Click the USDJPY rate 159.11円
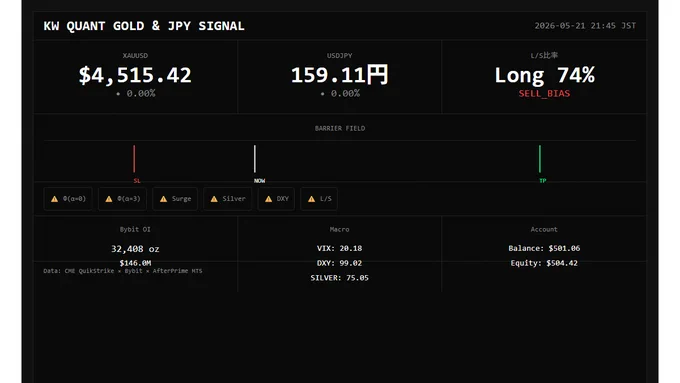The width and height of the screenshot is (680, 383). 340,75
